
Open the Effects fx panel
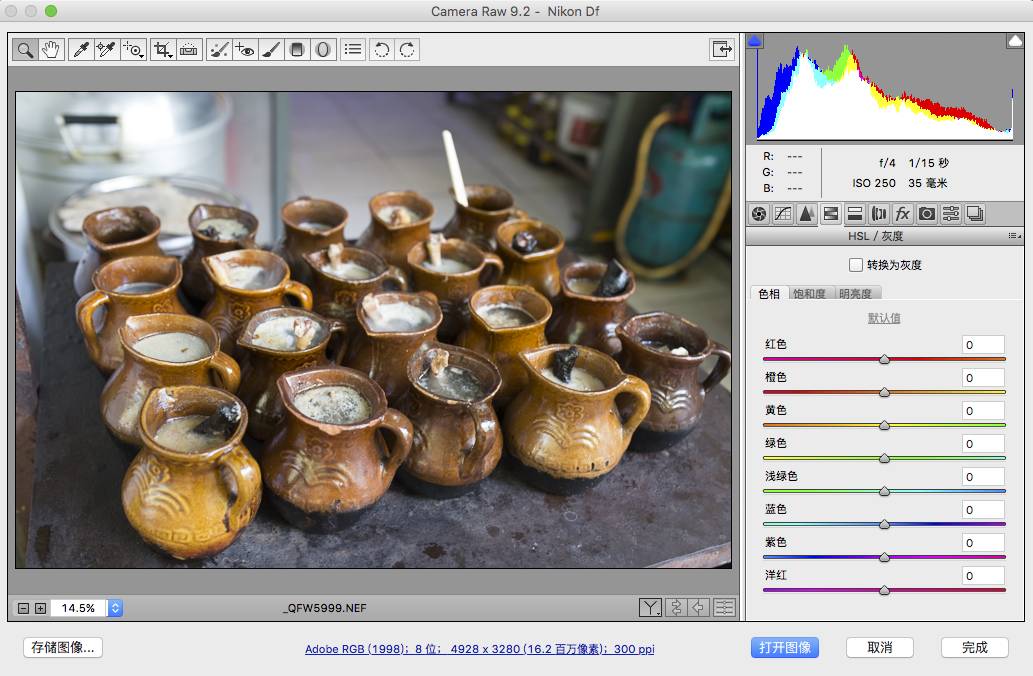[903, 213]
